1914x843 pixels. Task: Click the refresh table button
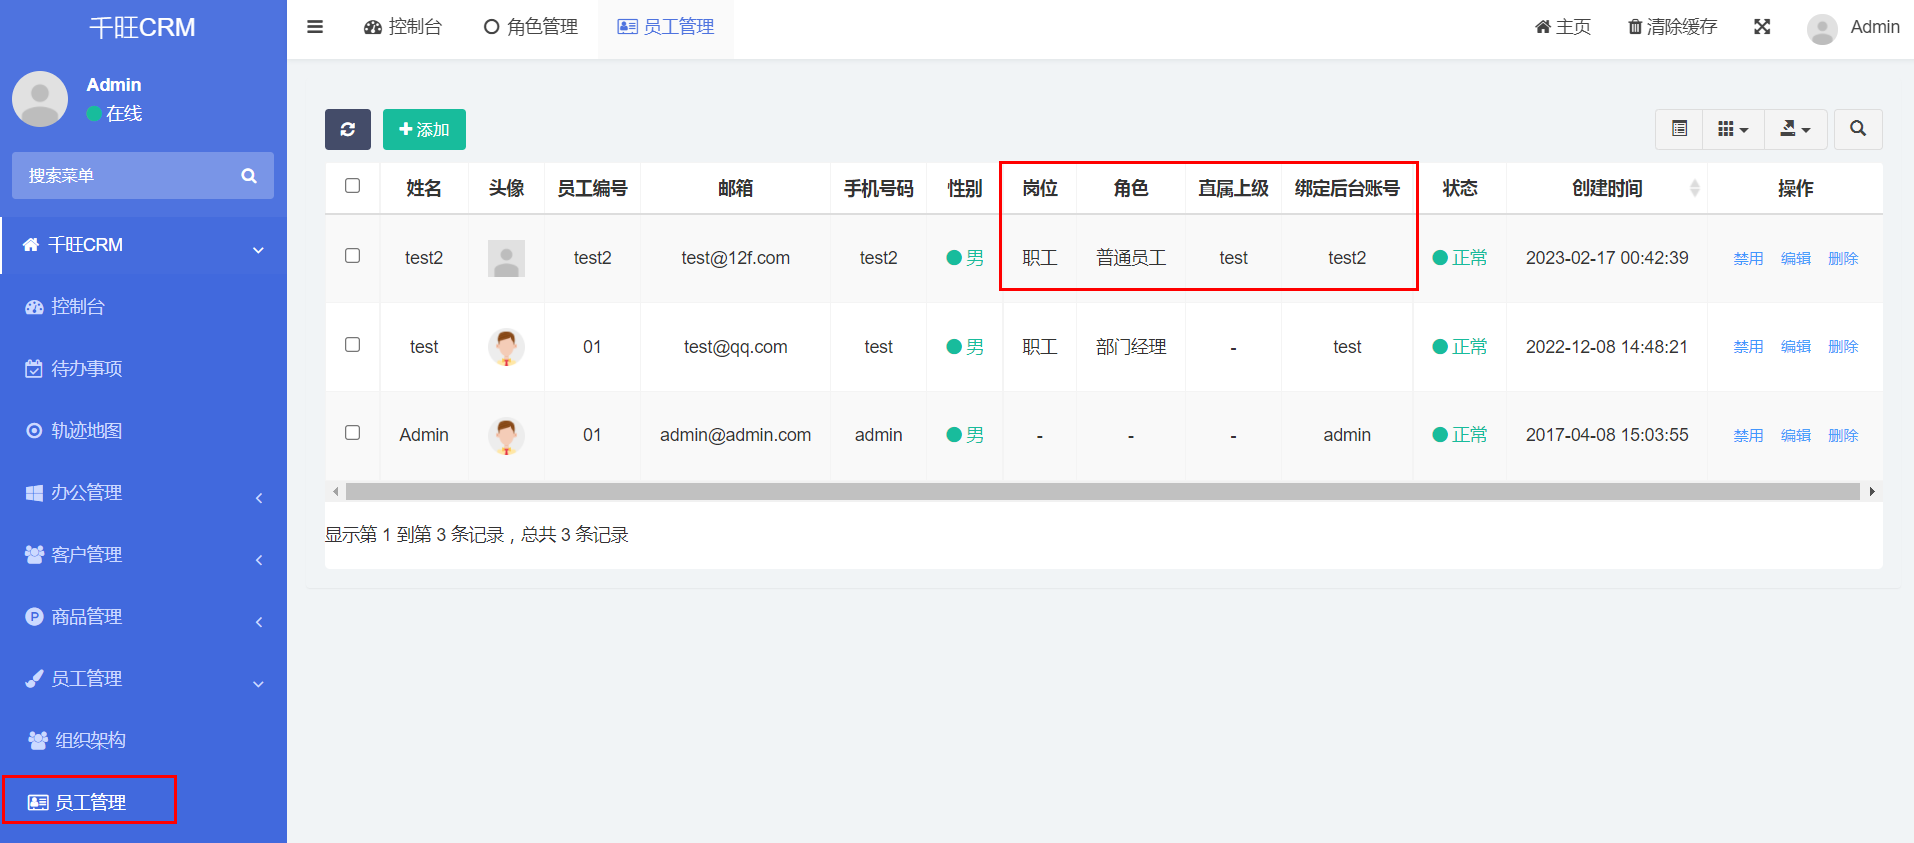click(348, 130)
